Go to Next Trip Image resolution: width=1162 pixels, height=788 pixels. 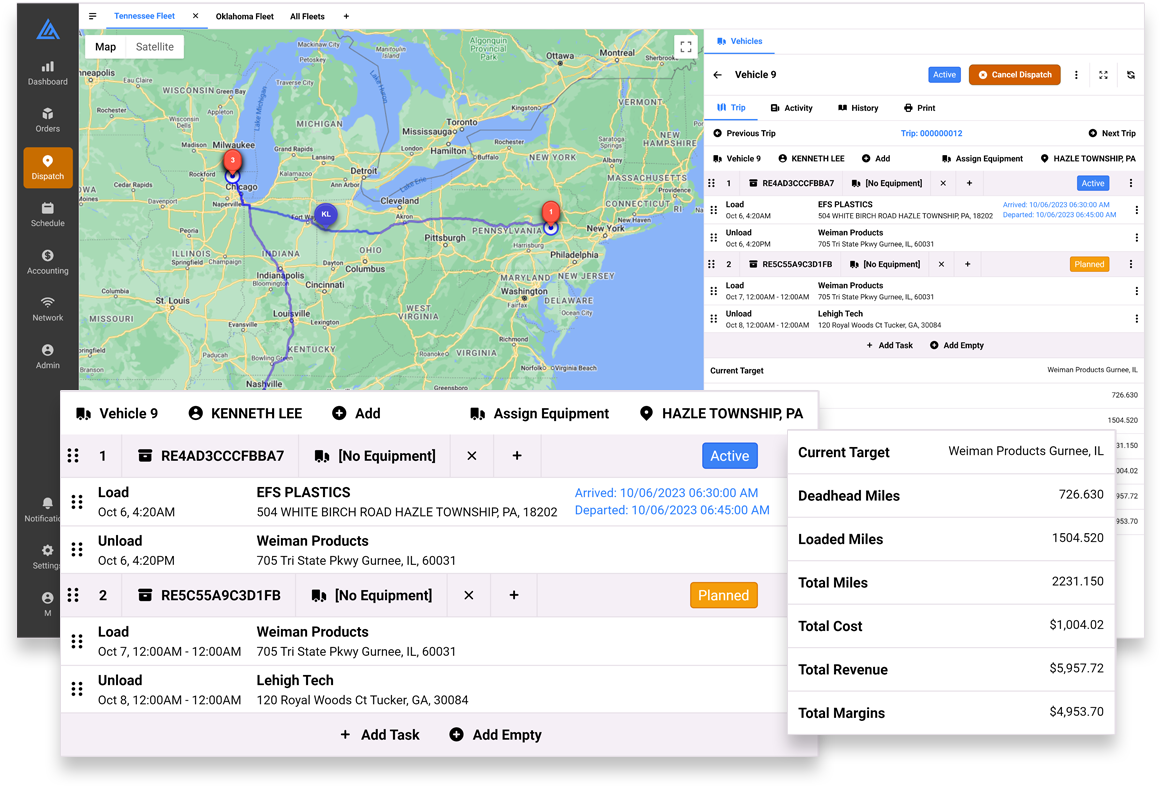click(x=1112, y=133)
